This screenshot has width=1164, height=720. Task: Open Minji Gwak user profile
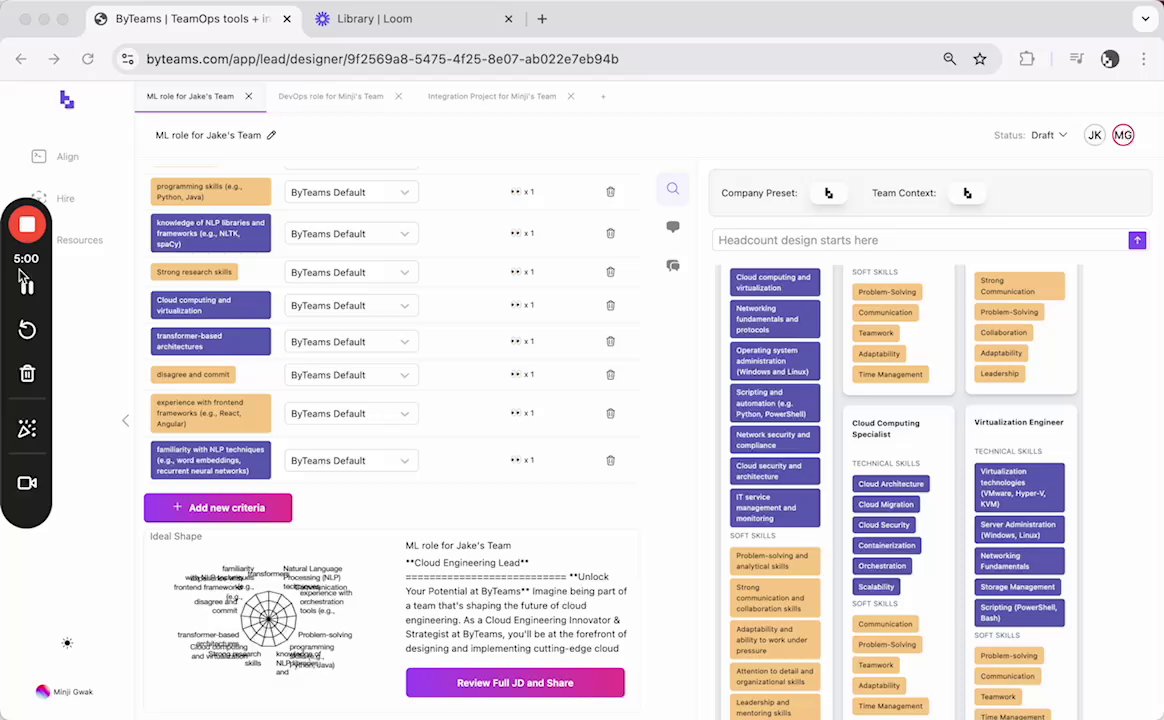coord(65,691)
